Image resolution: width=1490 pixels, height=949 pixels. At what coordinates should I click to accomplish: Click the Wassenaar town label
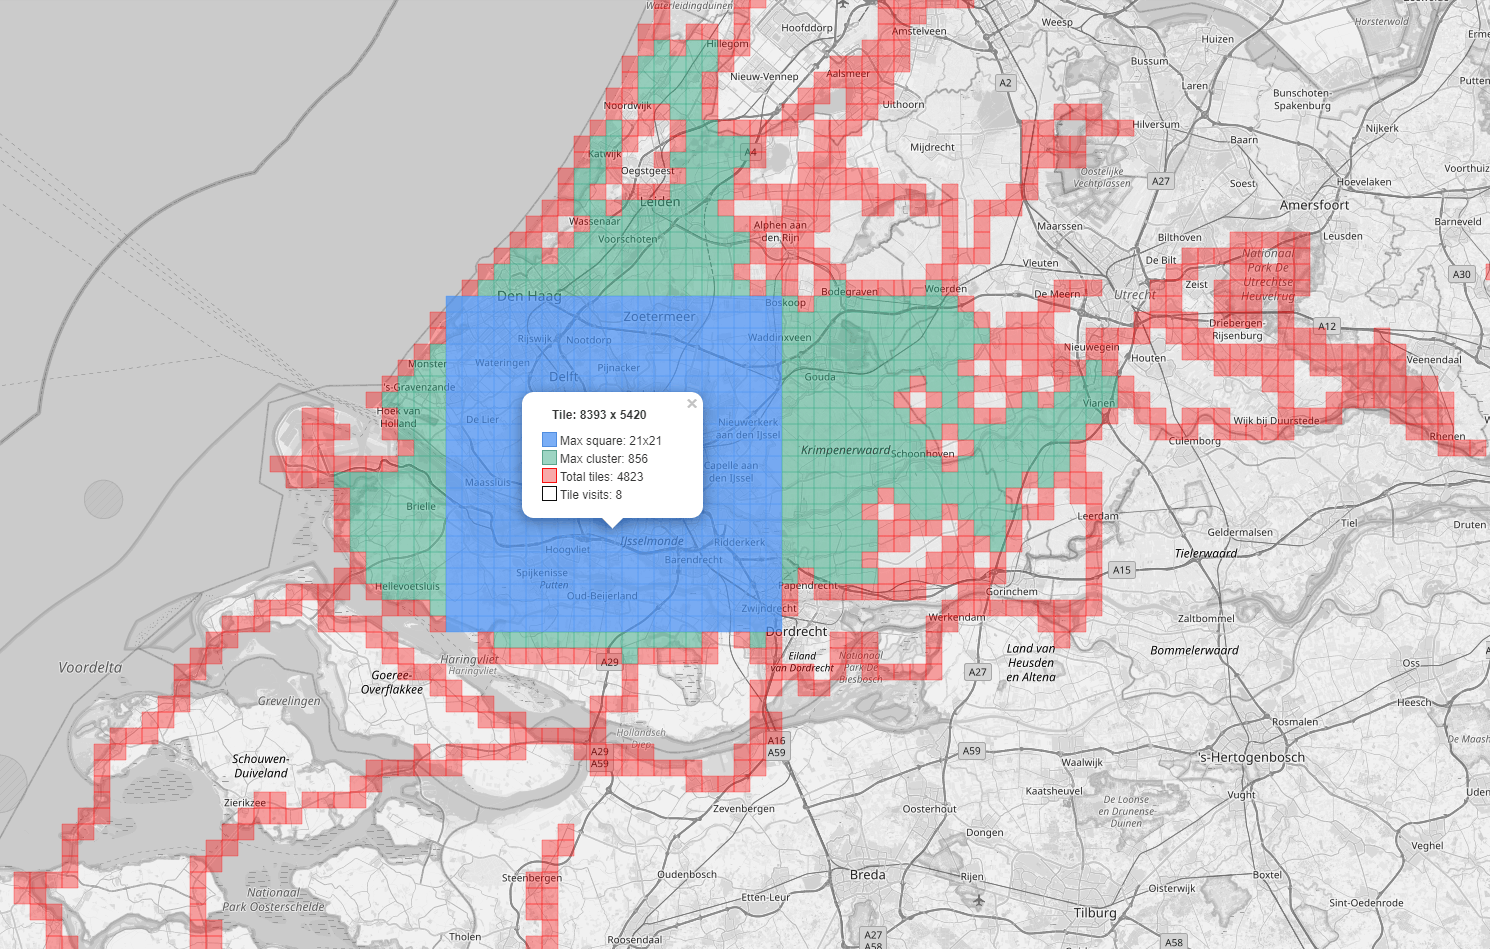[x=595, y=222]
